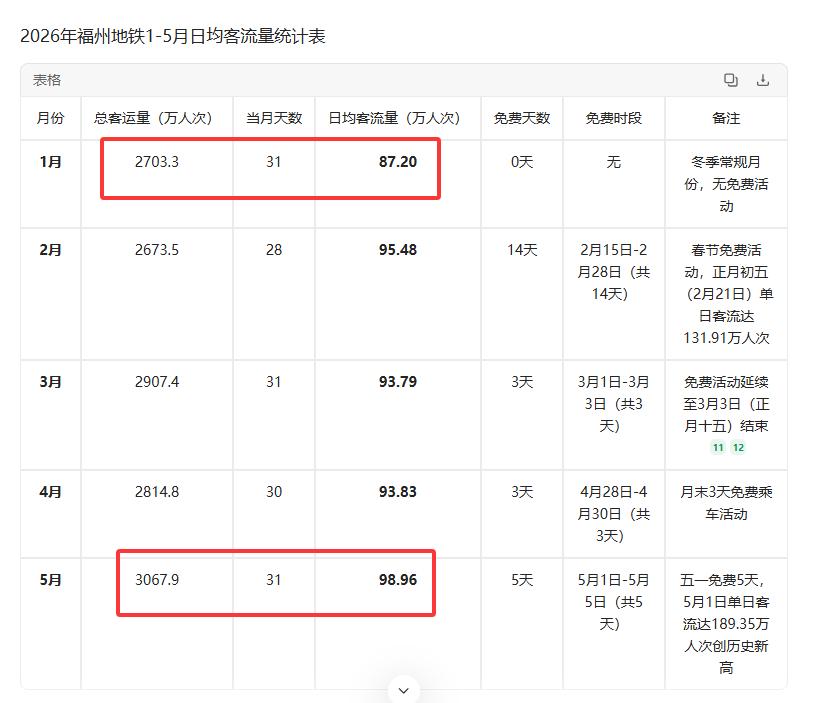Click the 无 free period cell
Screen dimensions: 814x703
point(614,162)
